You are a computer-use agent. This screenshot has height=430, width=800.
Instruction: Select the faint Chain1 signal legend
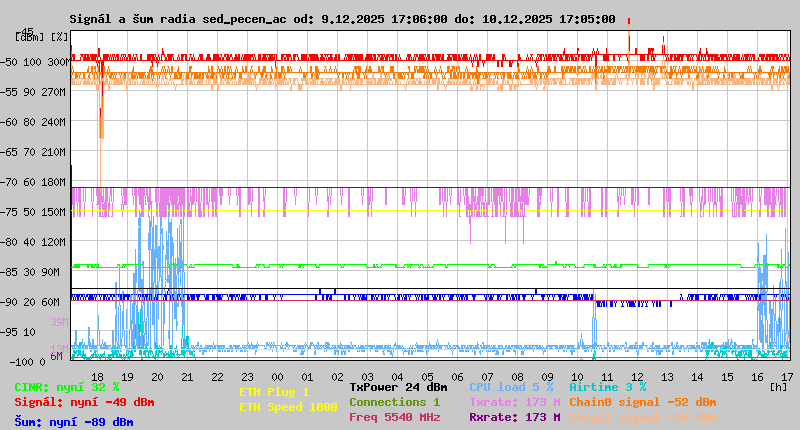(x=642, y=417)
